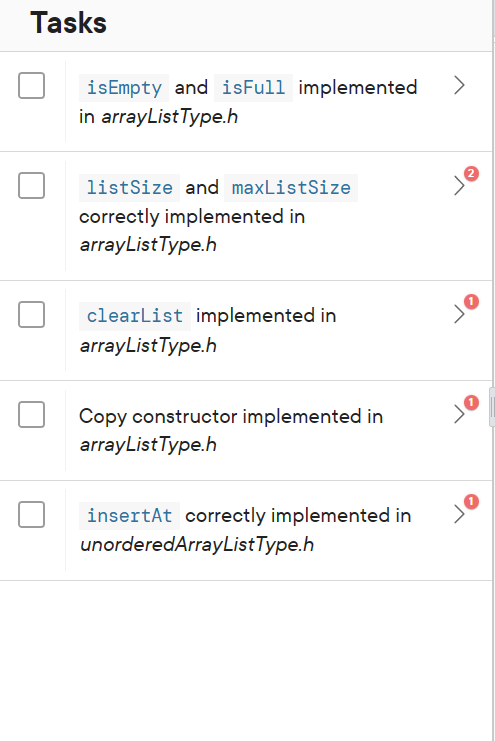Click the red 2 badge on listSize task
495x741 pixels.
click(x=471, y=173)
